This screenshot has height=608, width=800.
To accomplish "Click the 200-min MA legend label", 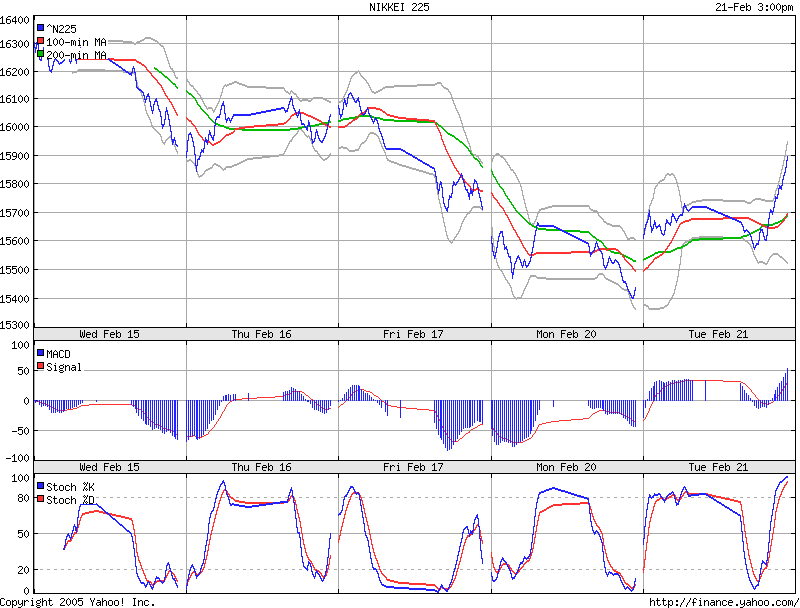I will click(77, 55).
